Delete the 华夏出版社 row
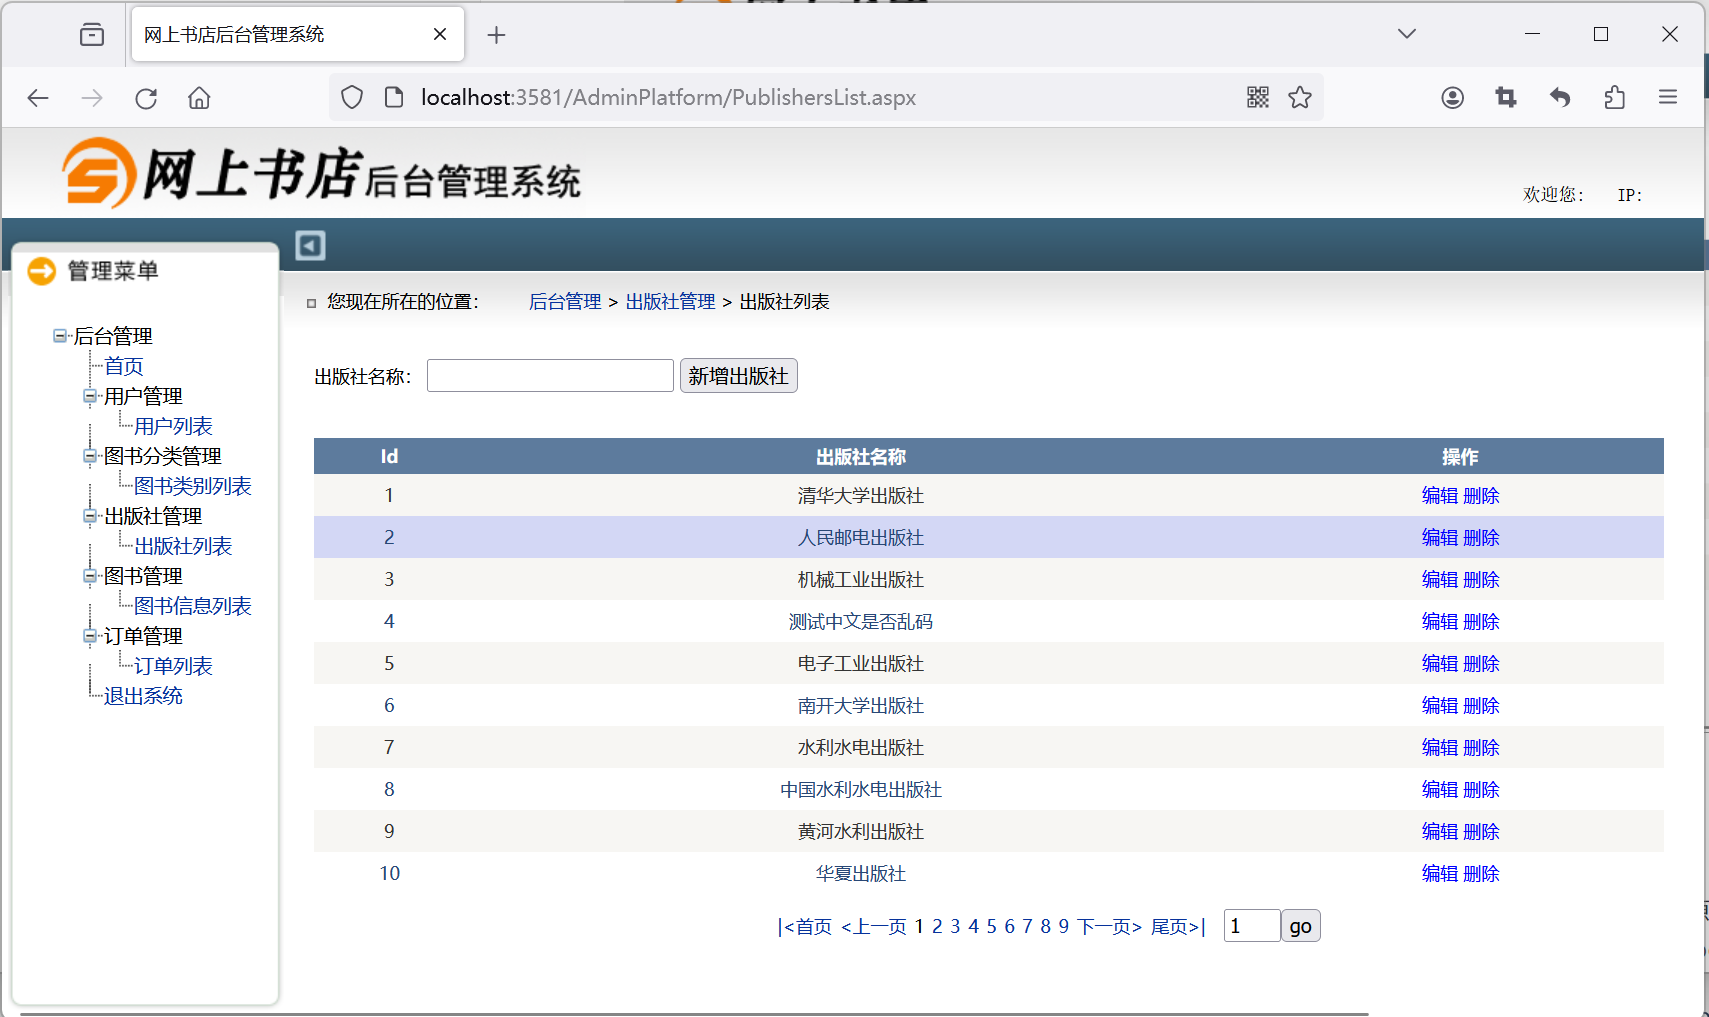This screenshot has width=1709, height=1017. [x=1481, y=874]
